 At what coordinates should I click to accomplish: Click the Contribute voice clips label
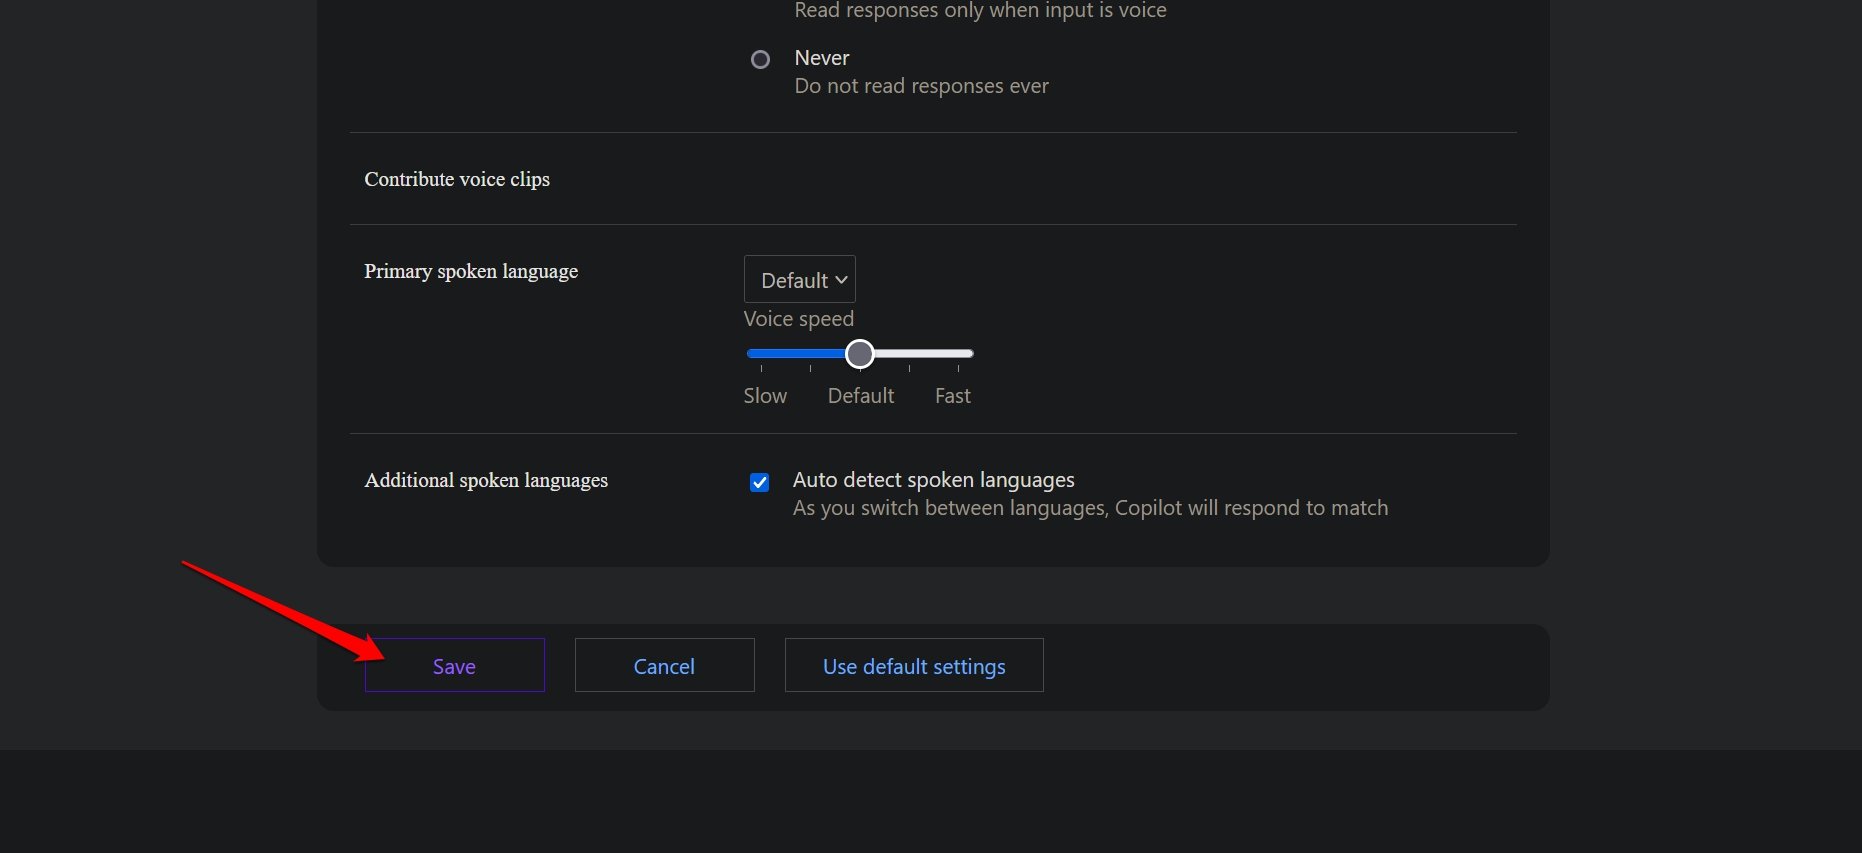coord(457,179)
